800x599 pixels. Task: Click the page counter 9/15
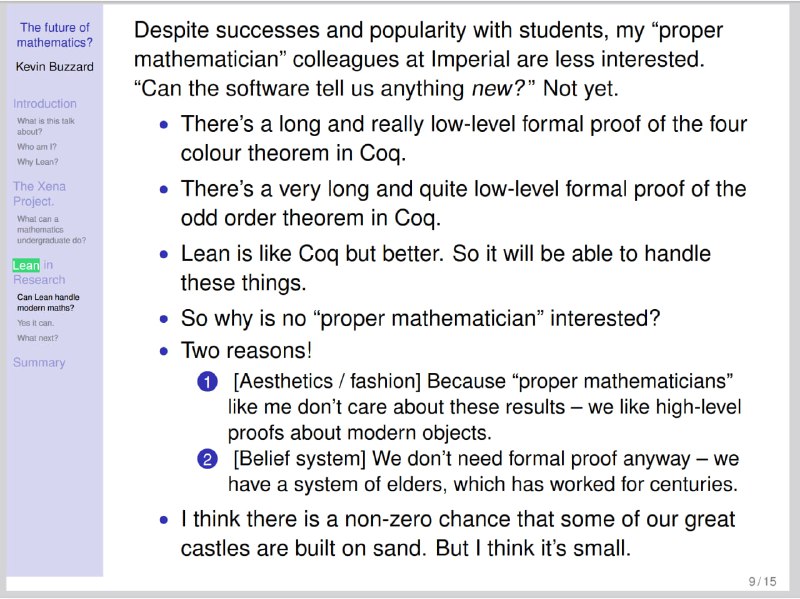pos(762,582)
